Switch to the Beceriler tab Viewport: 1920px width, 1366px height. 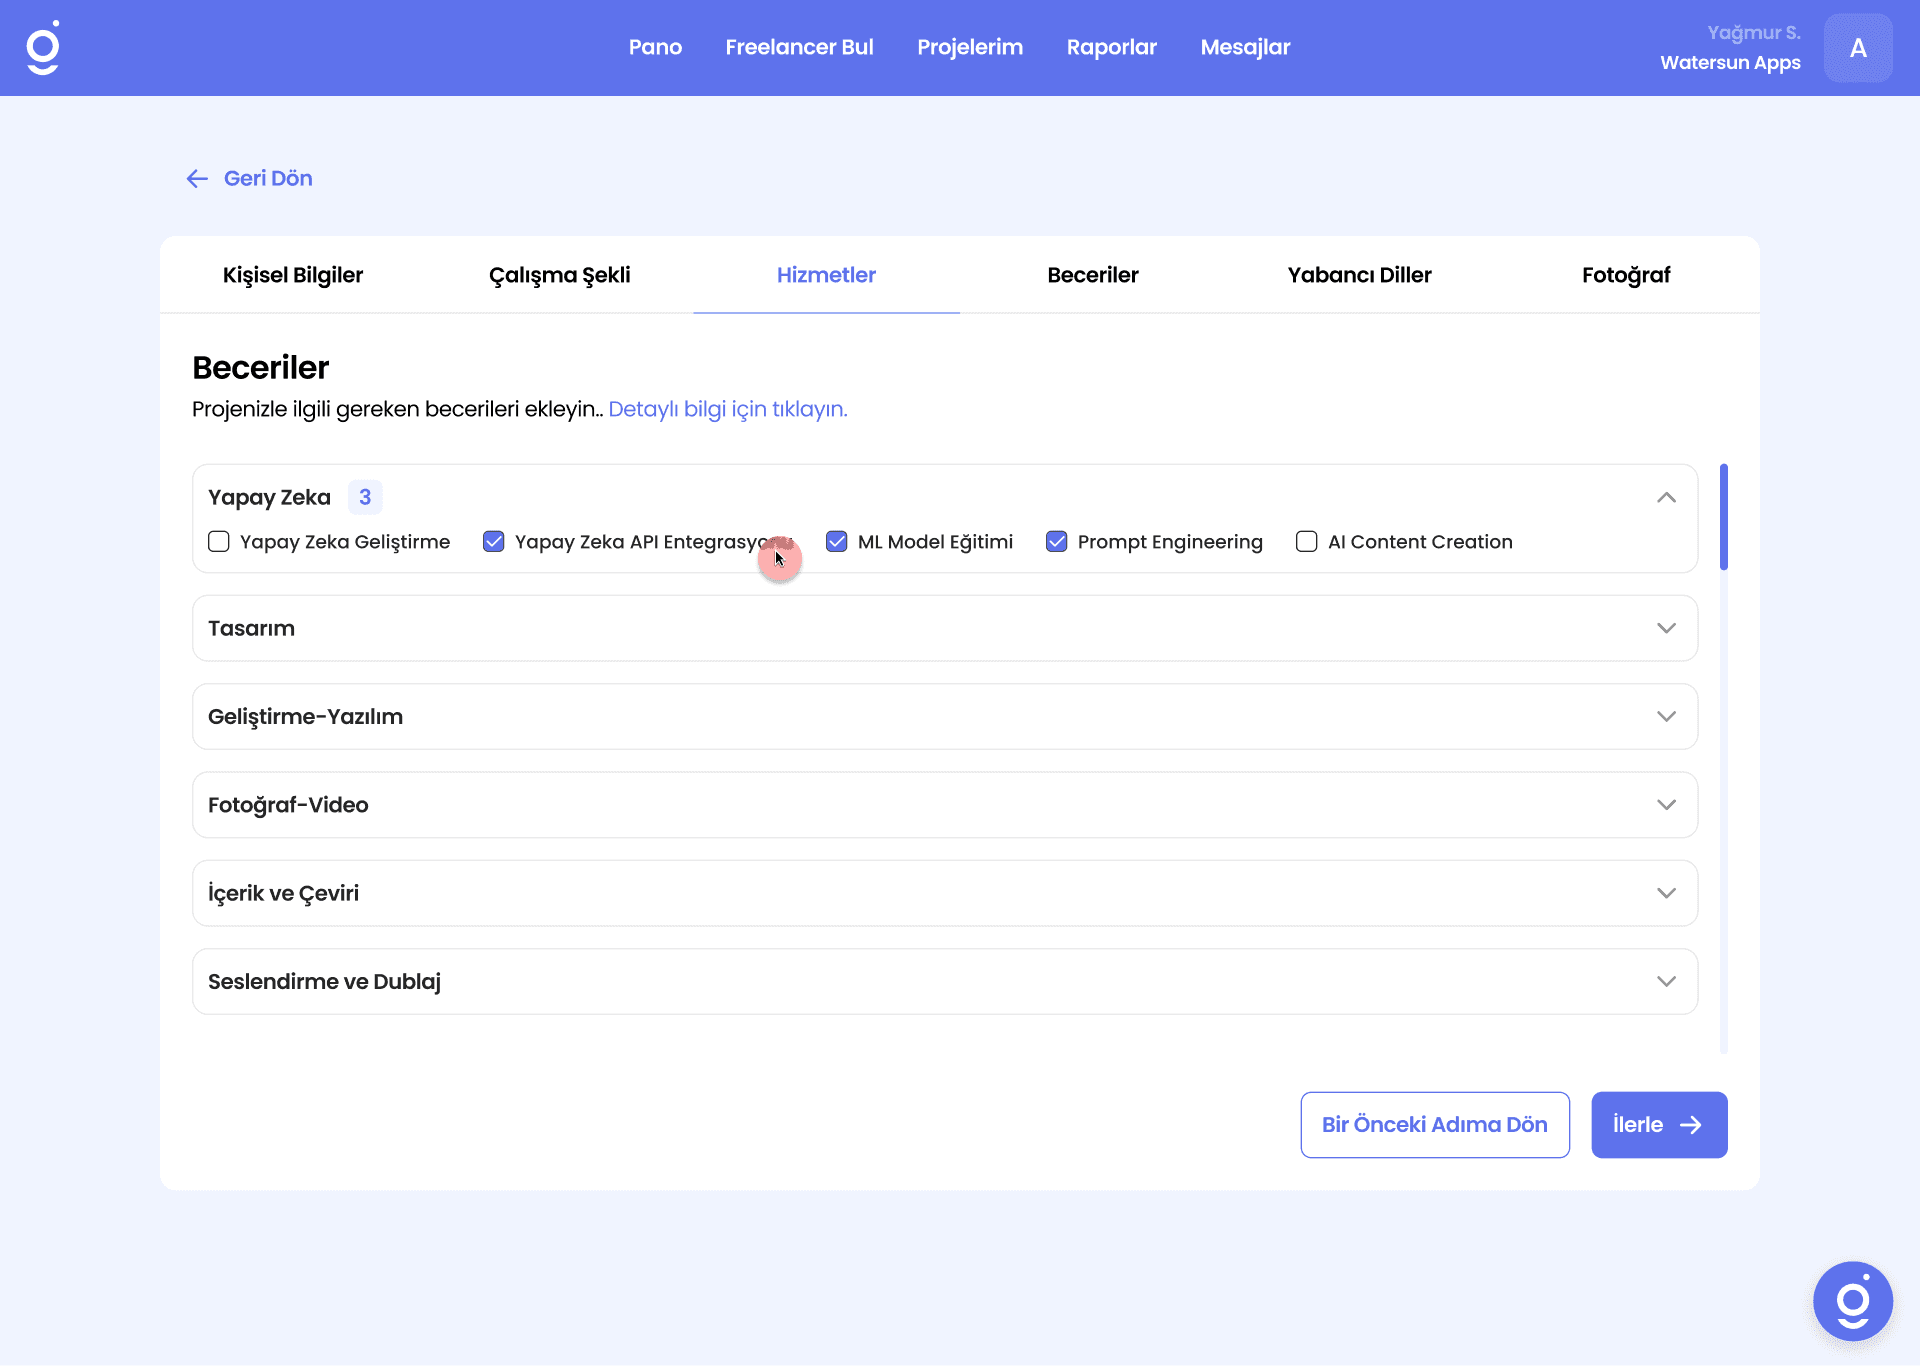point(1092,275)
